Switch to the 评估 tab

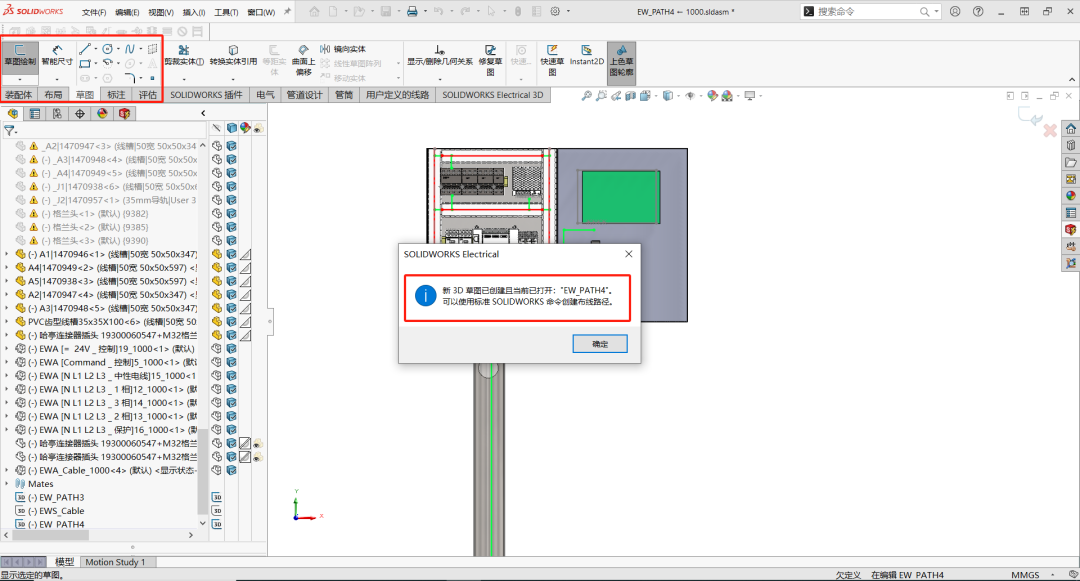(147, 95)
